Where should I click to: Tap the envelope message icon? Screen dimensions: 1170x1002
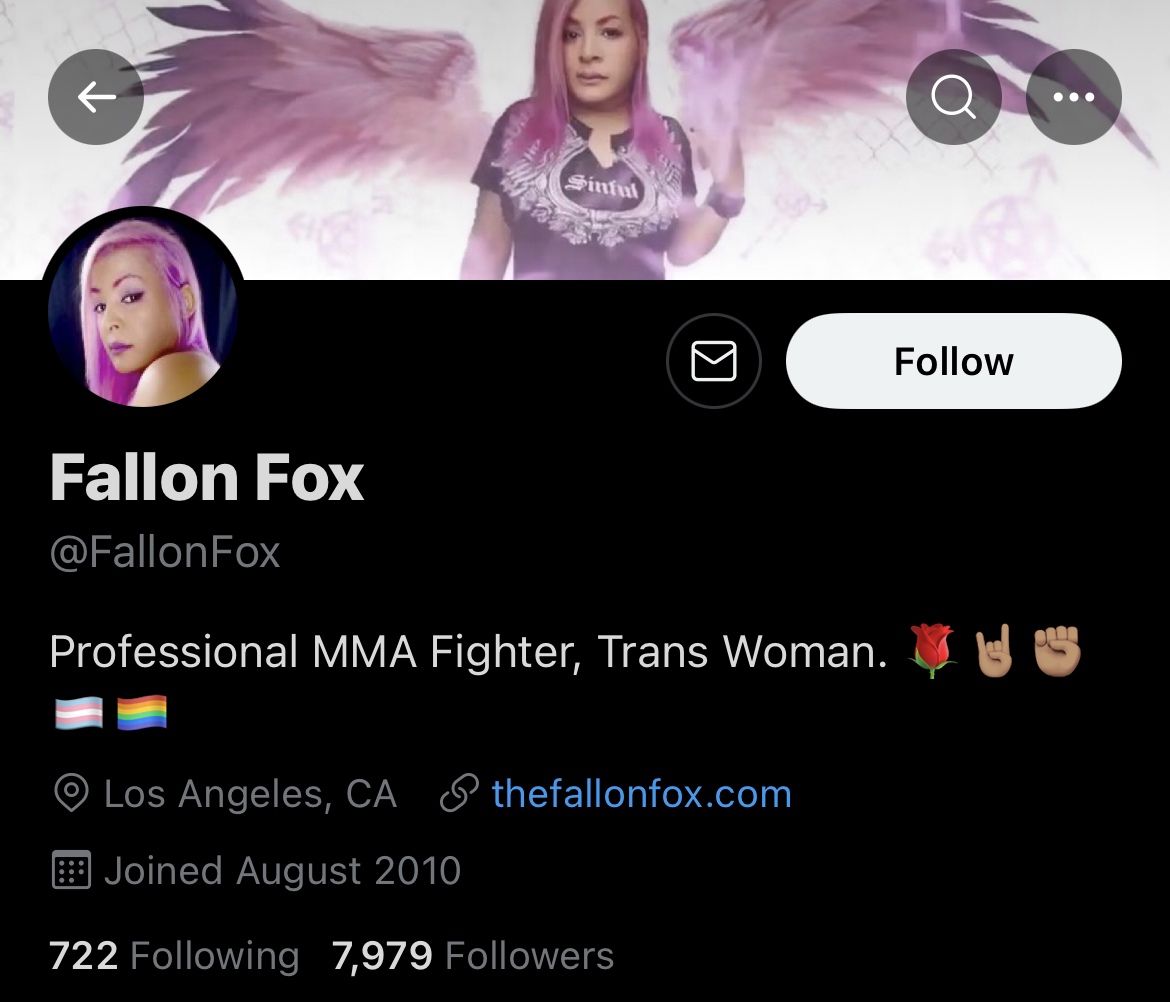tap(714, 361)
